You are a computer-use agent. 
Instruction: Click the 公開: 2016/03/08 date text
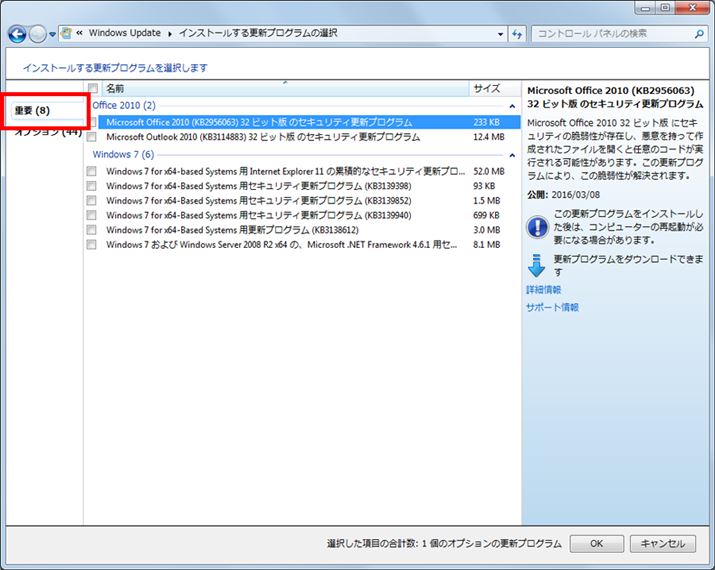pyautogui.click(x=564, y=195)
